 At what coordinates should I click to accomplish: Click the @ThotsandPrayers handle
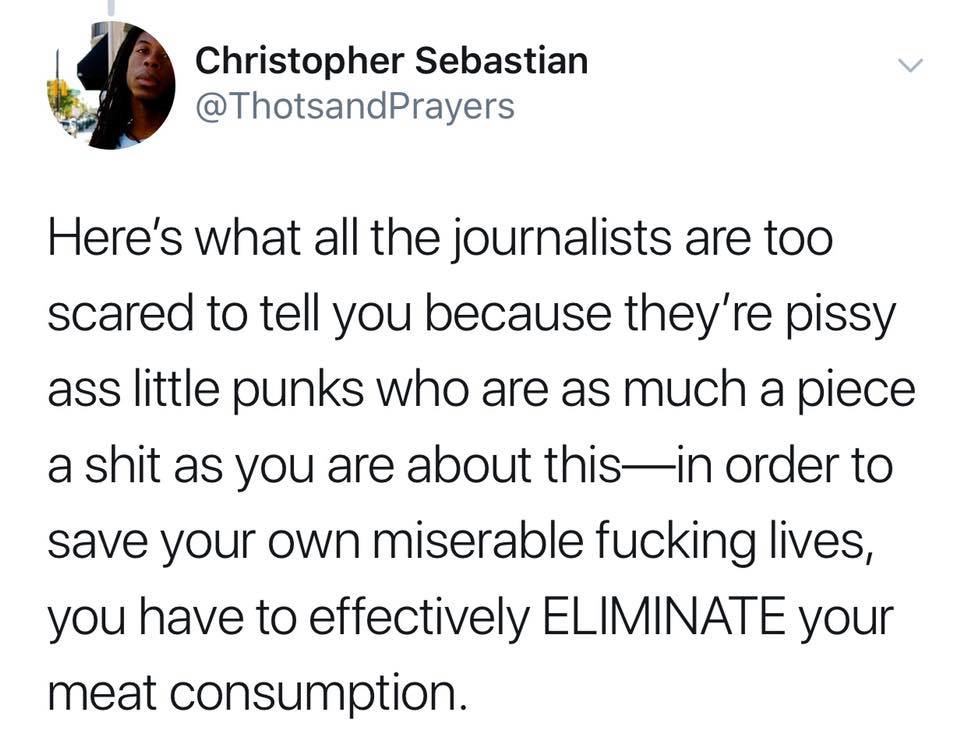(x=355, y=105)
